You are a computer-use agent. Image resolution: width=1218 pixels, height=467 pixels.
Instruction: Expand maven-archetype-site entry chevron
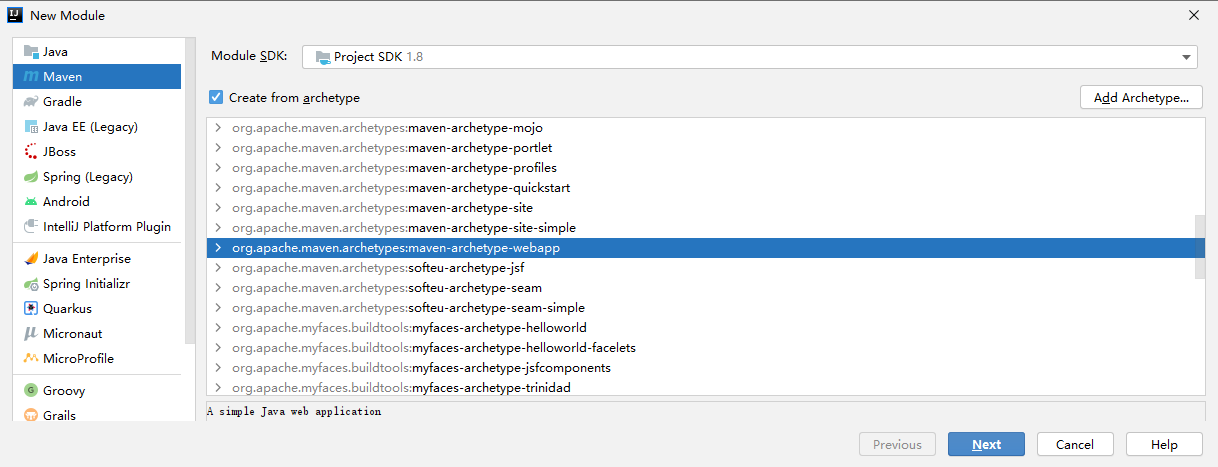tap(218, 208)
